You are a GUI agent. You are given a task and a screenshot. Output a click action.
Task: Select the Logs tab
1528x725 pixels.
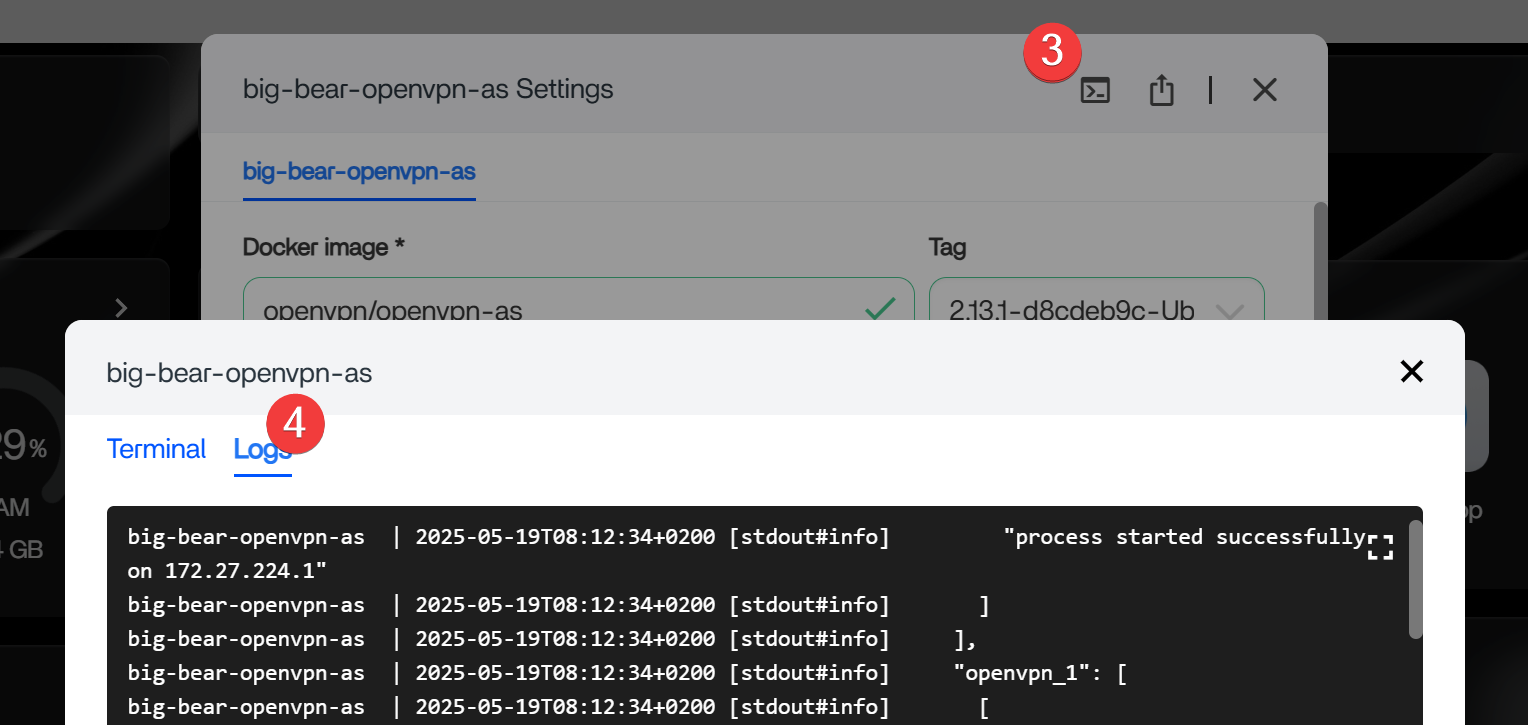point(263,450)
